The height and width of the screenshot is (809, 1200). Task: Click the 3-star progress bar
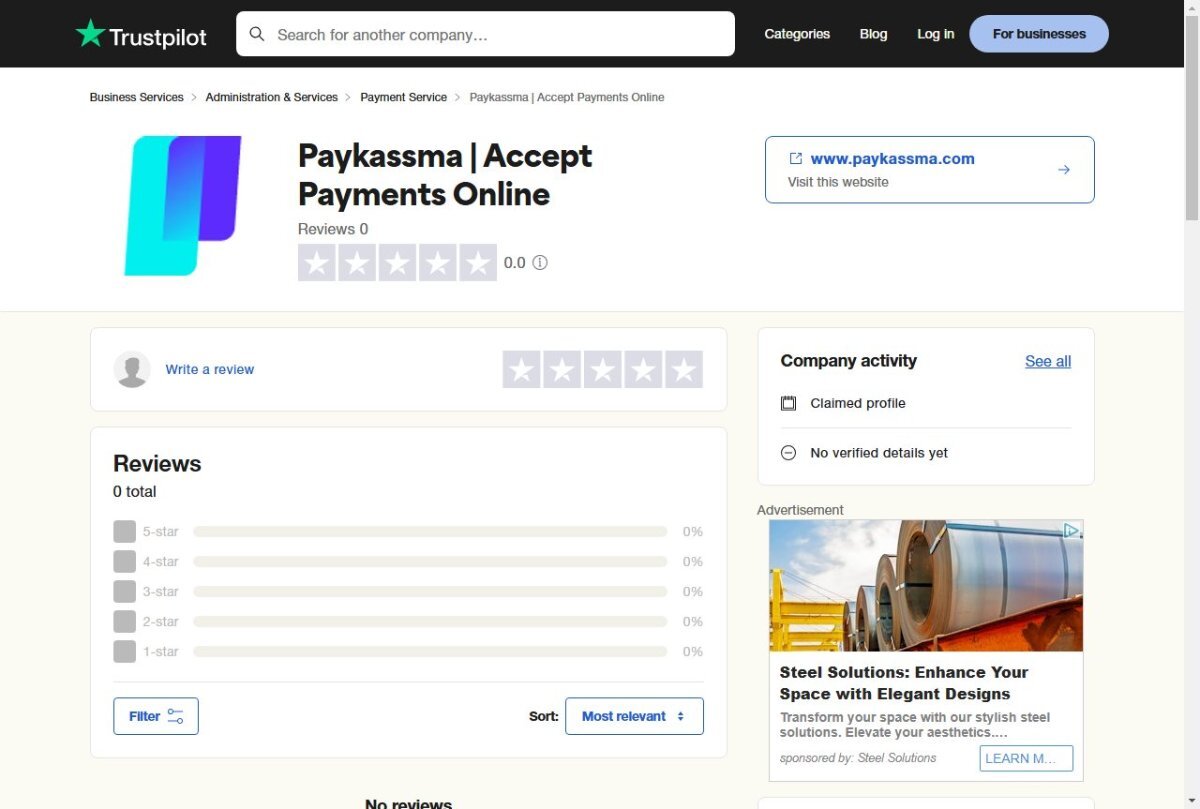[x=430, y=591]
